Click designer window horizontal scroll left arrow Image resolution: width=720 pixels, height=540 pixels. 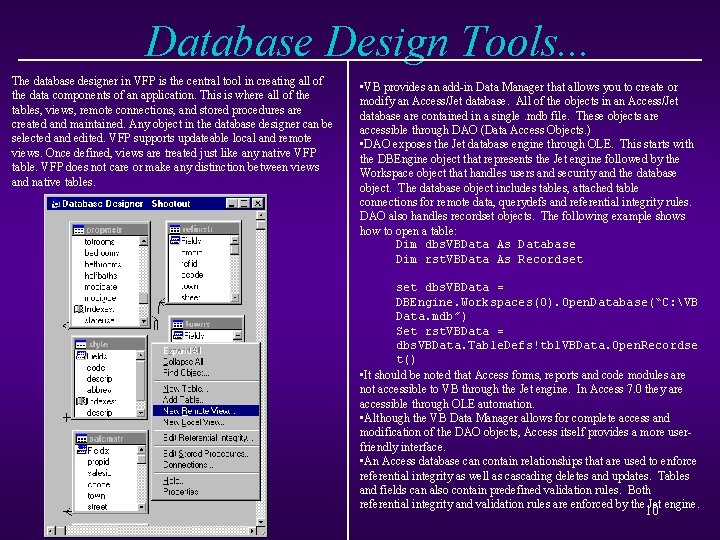click(x=51, y=531)
